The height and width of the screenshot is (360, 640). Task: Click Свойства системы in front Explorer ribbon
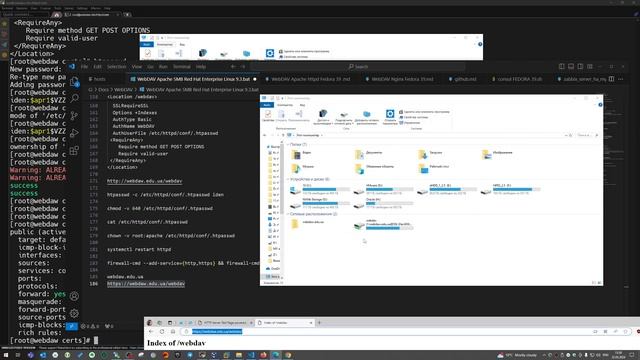413,117
